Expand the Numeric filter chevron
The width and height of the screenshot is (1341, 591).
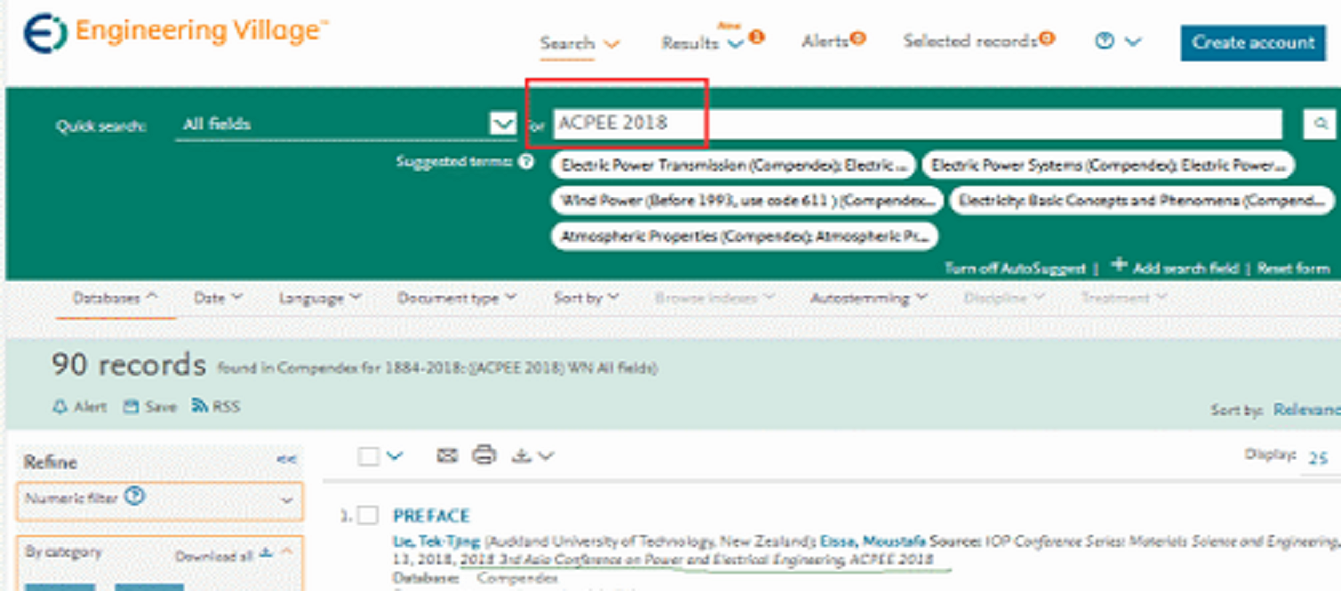[287, 499]
